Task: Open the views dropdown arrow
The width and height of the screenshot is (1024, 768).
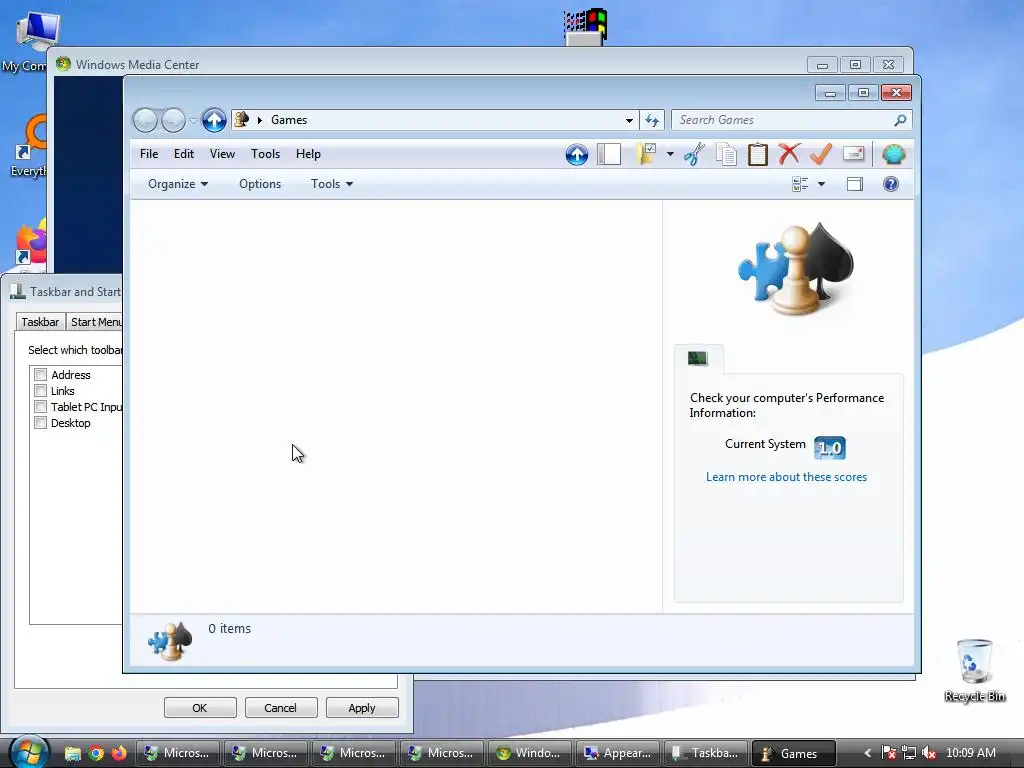Action: 822,184
